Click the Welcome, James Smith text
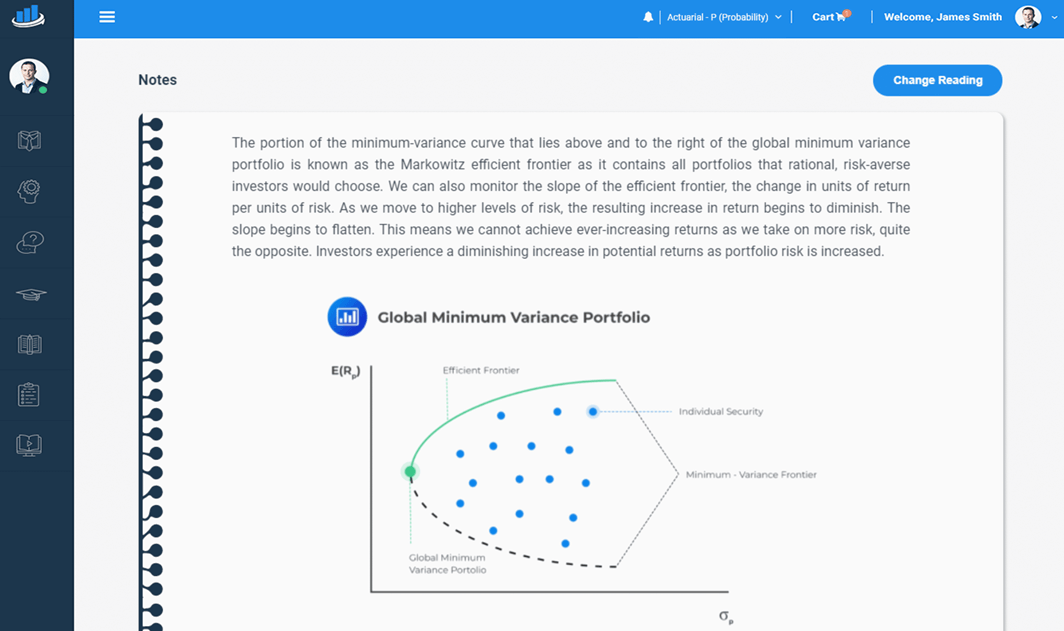1064x631 pixels. click(943, 17)
